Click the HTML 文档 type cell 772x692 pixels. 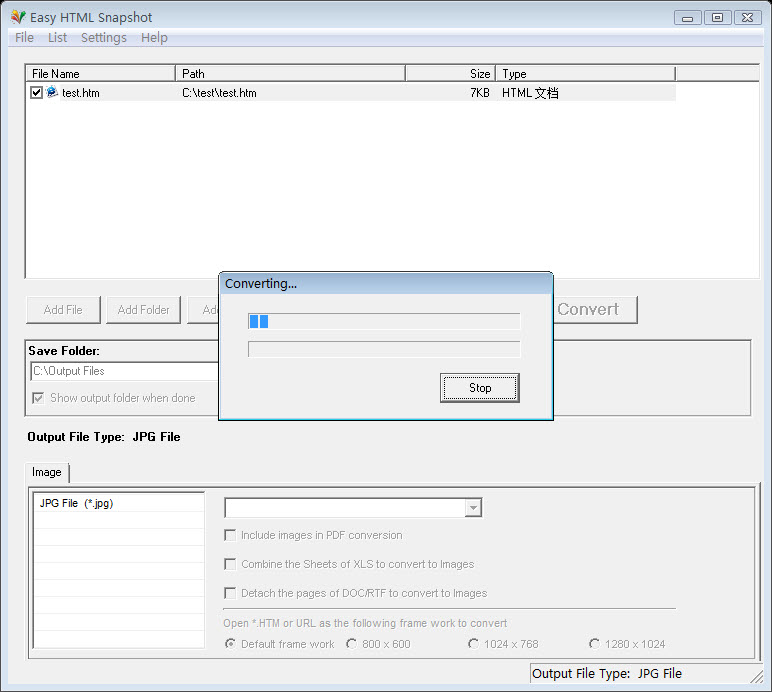click(x=530, y=93)
